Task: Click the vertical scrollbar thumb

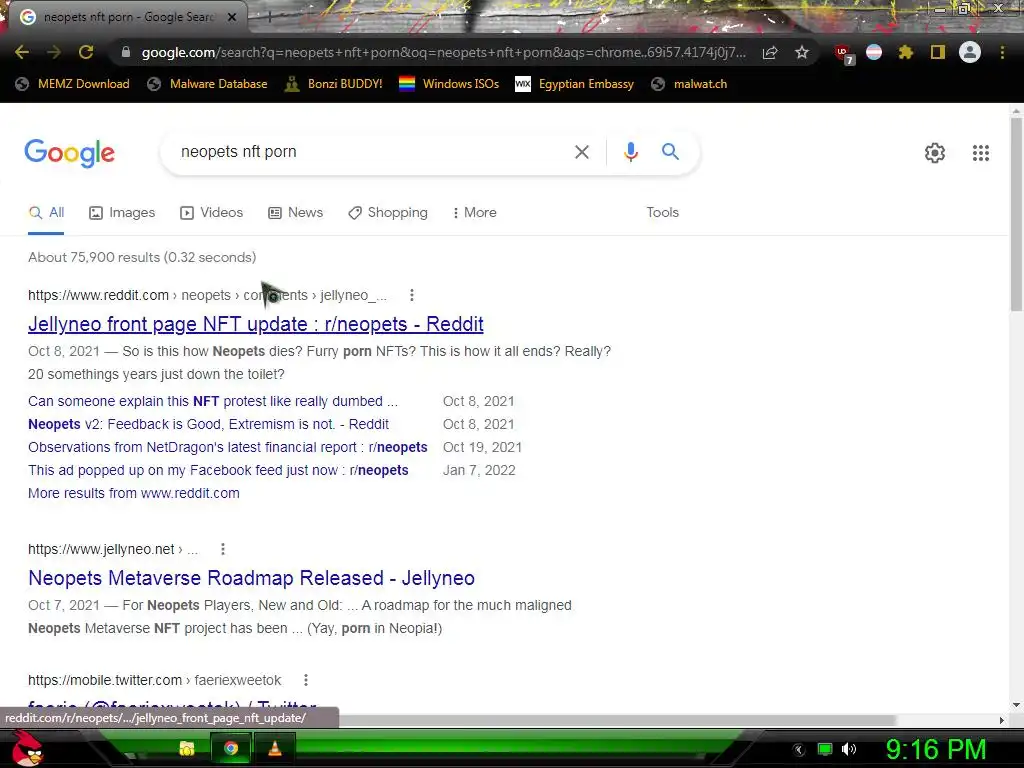Action: (x=1016, y=216)
